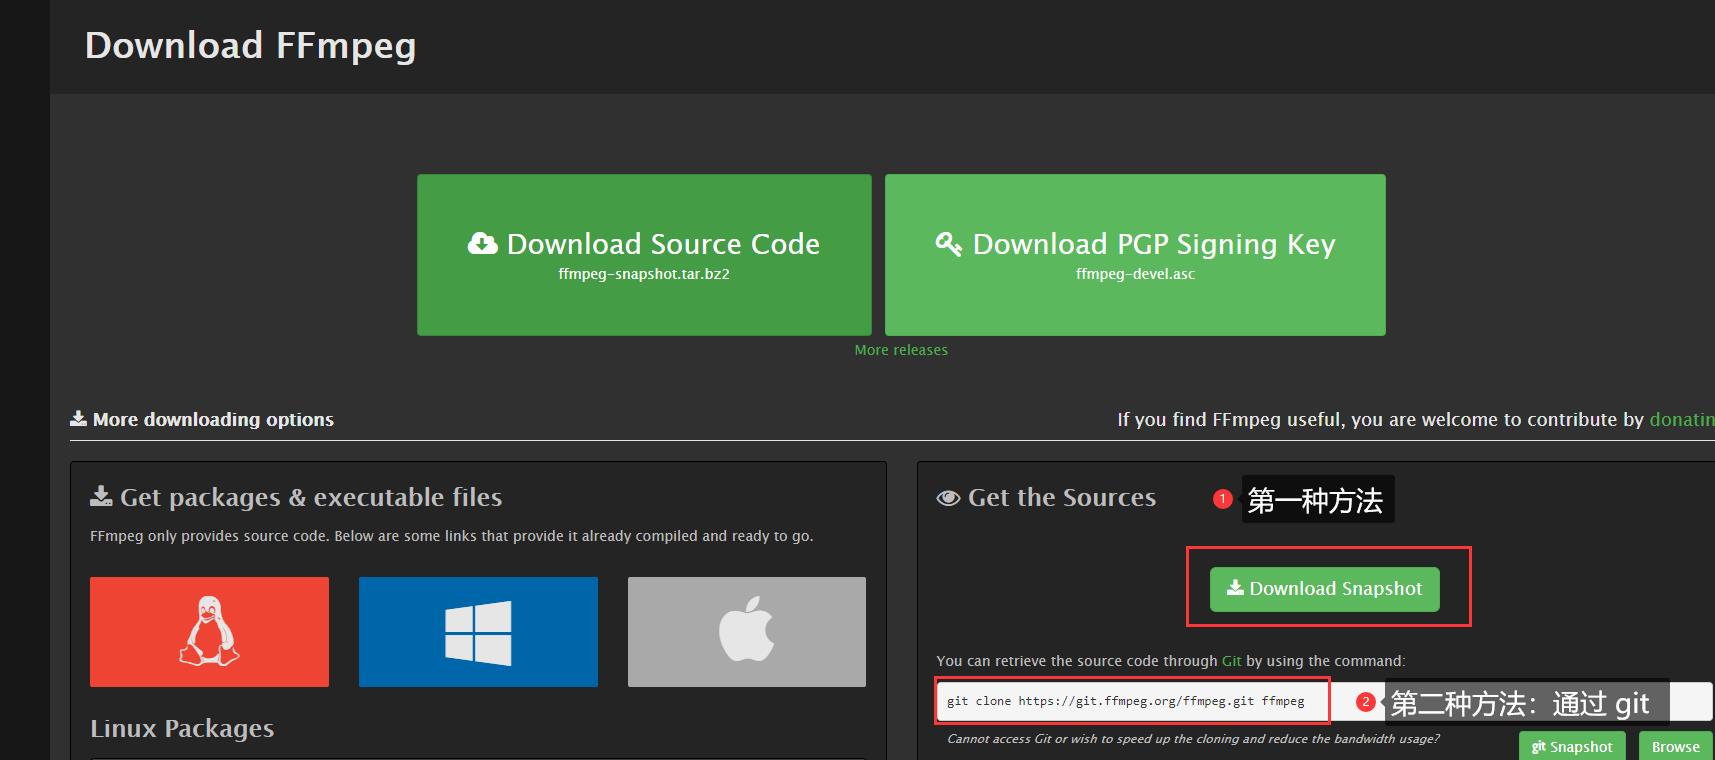Click the green Download Snapshot button
Image resolution: width=1715 pixels, height=760 pixels.
click(1325, 589)
